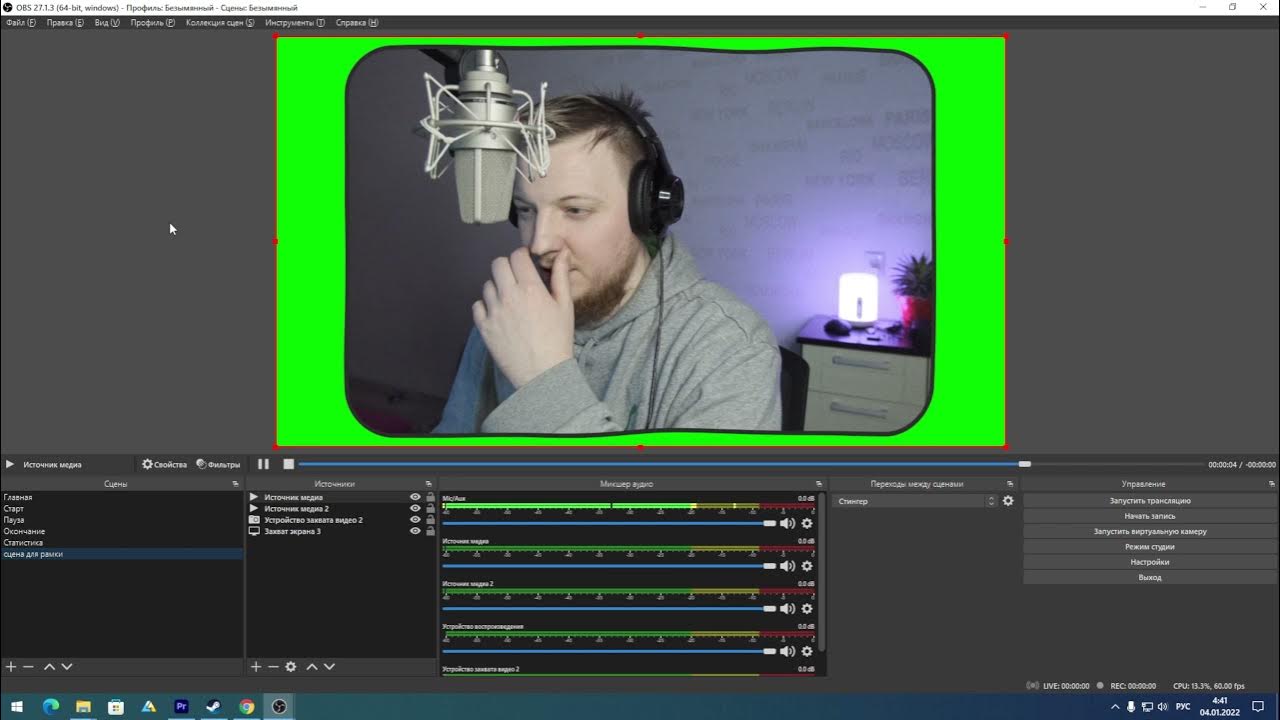This screenshot has width=1280, height=720.
Task: Open the Профиль menu
Action: click(x=153, y=22)
